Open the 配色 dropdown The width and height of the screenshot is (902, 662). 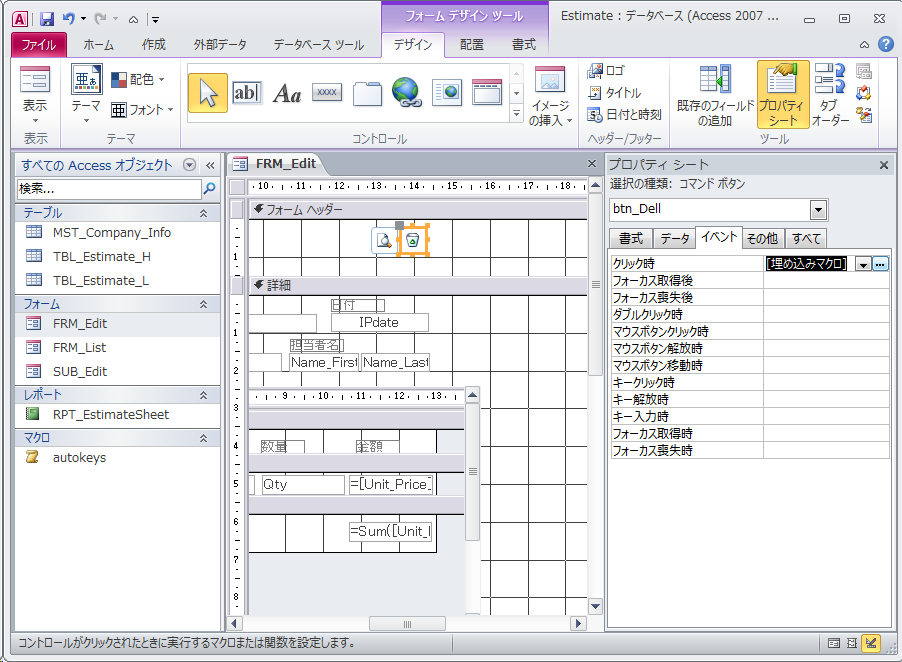(138, 79)
